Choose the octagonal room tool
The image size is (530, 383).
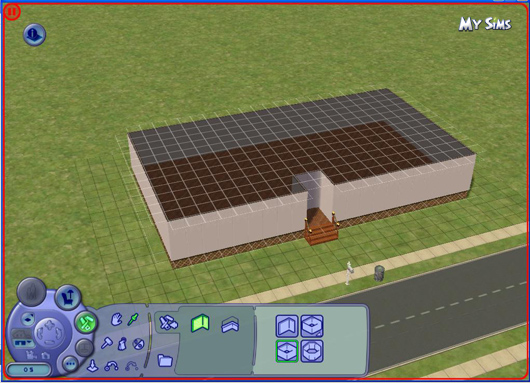pyautogui.click(x=312, y=351)
